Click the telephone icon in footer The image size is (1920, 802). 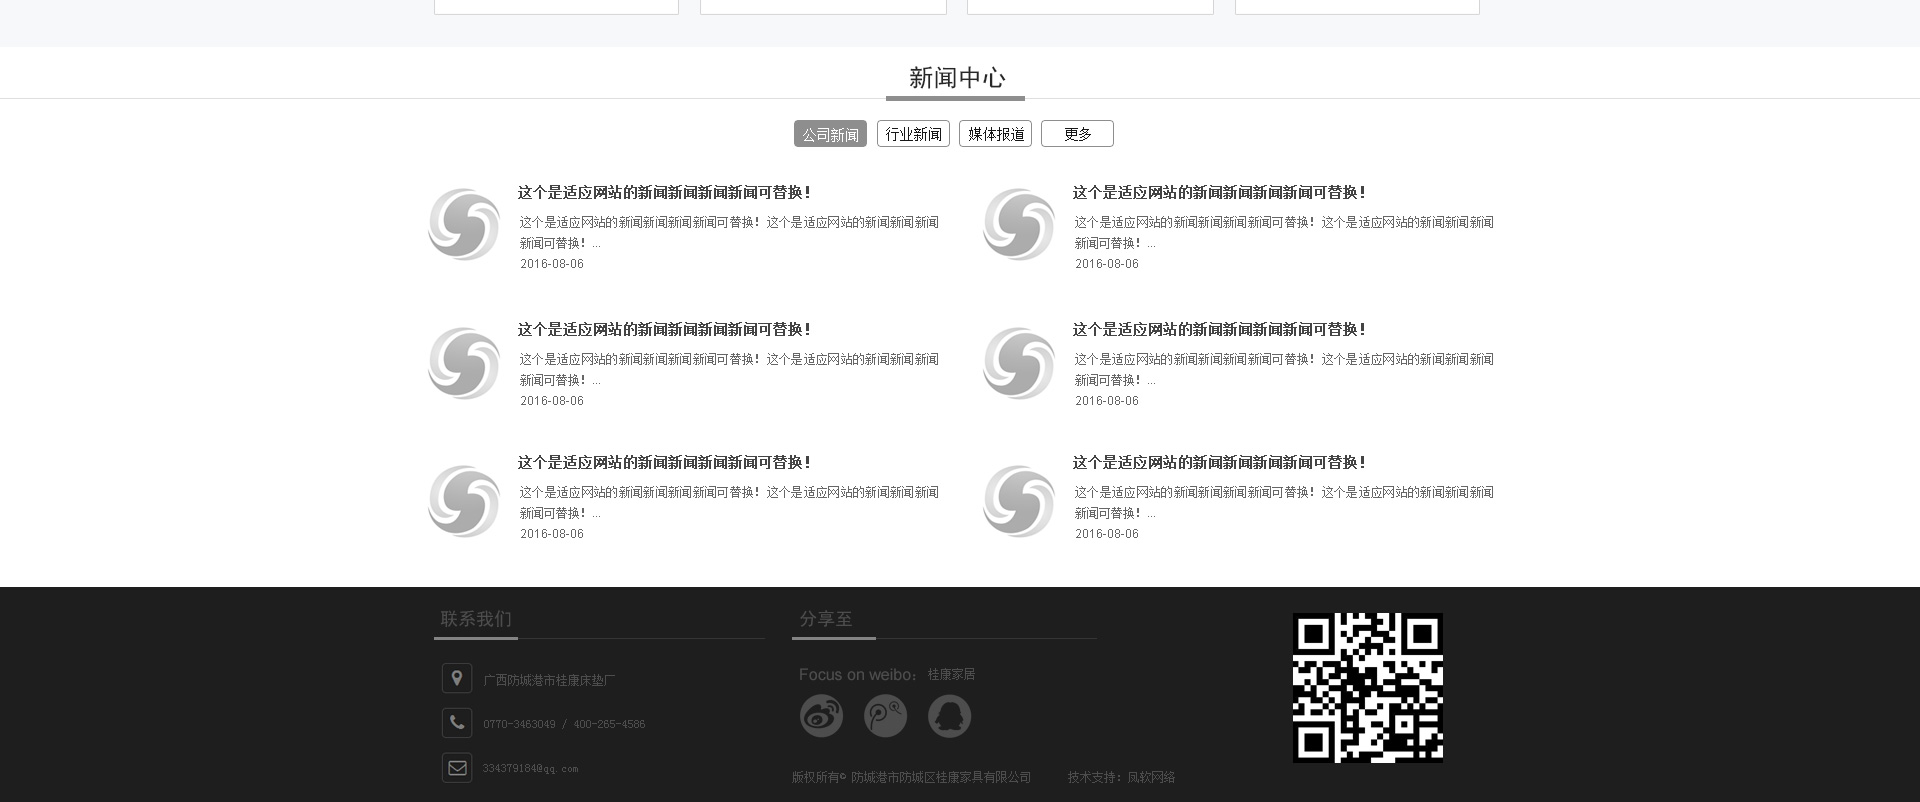pyautogui.click(x=457, y=722)
